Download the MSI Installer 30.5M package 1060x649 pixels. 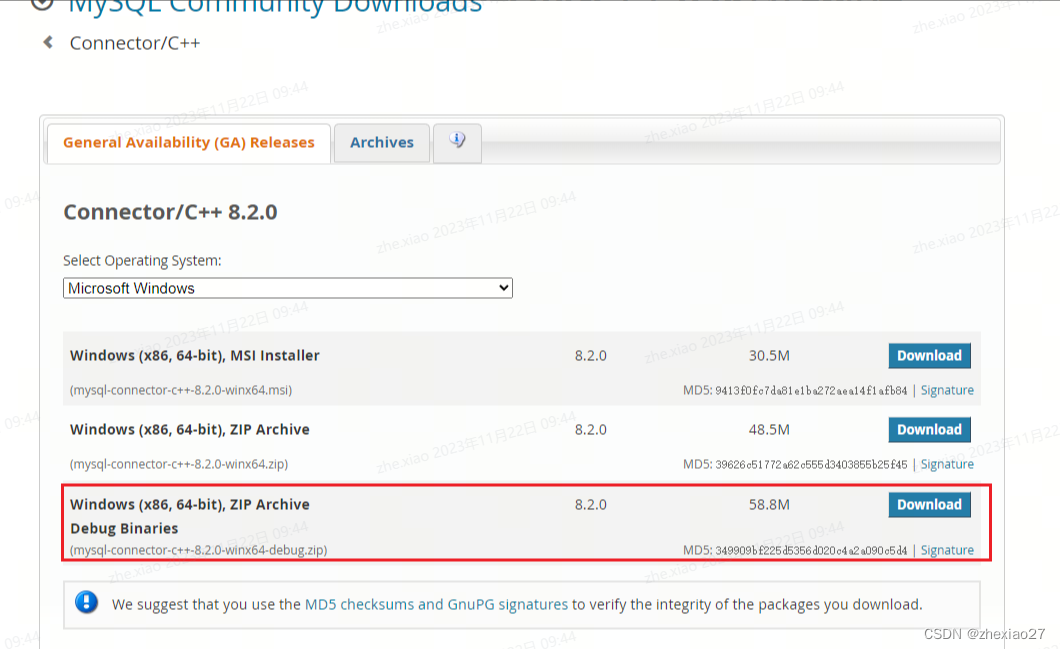929,356
